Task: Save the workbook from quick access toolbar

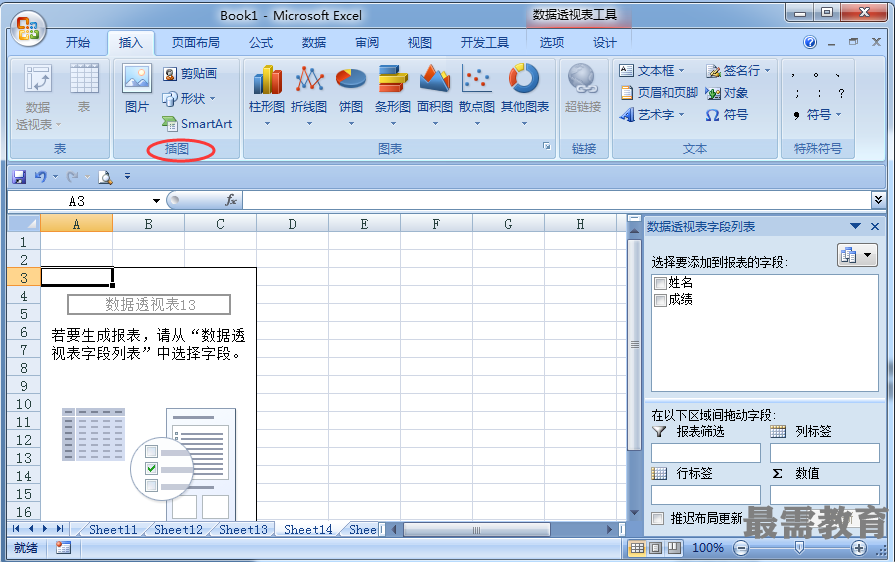Action: coord(19,177)
